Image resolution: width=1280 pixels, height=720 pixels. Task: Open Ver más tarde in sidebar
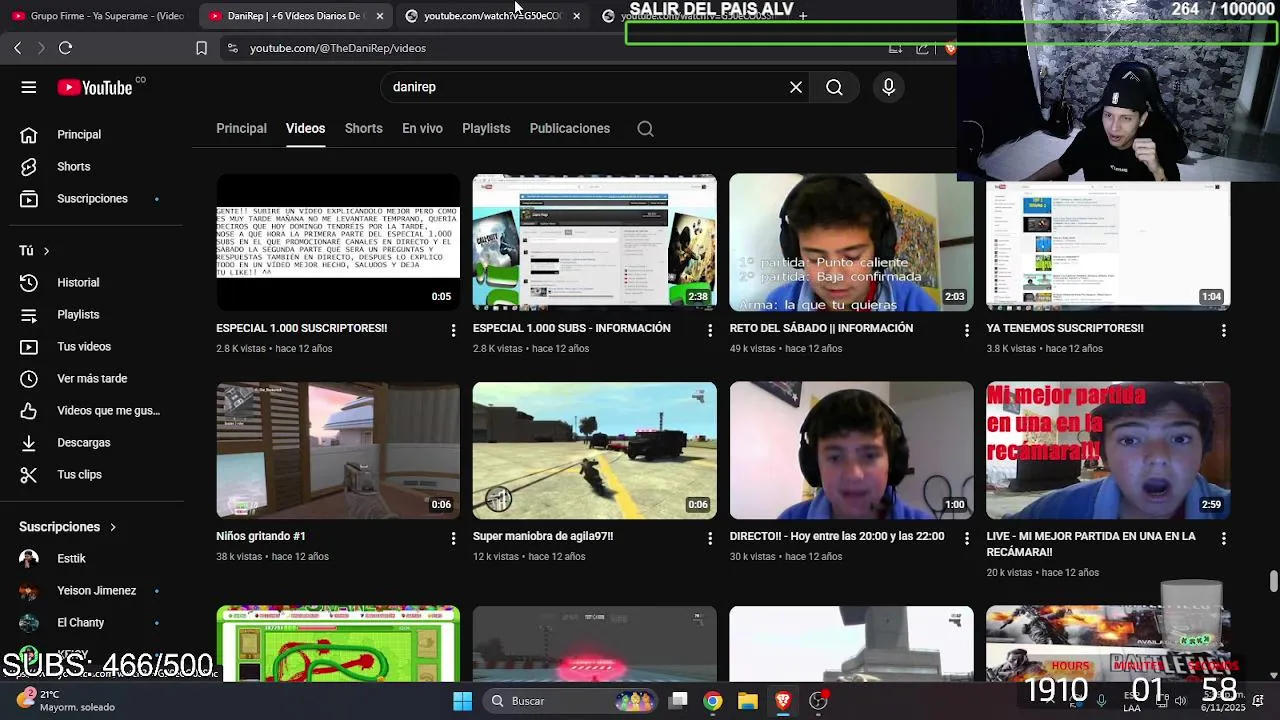pos(96,378)
